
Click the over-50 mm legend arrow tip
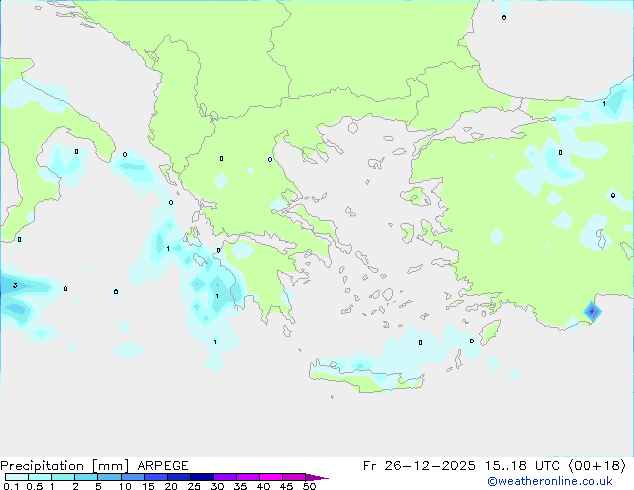(x=317, y=477)
